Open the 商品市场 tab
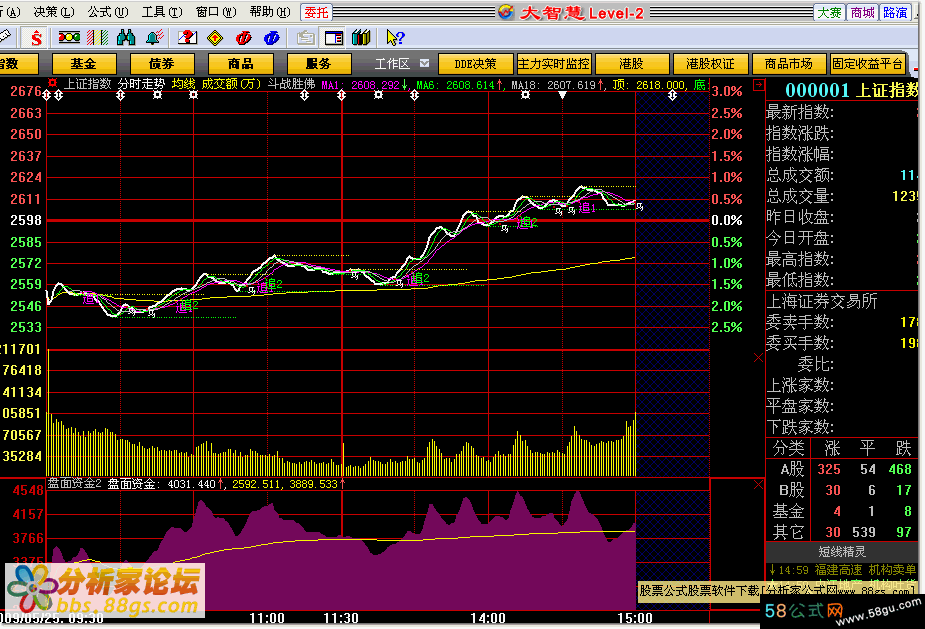The width and height of the screenshot is (925, 629). 789,64
